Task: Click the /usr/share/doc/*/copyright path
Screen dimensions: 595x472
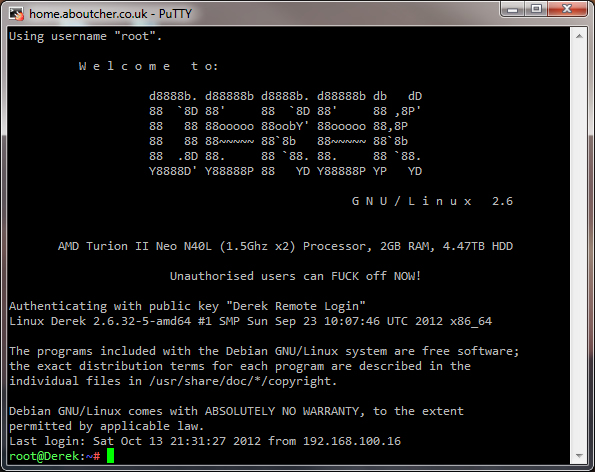Action: pyautogui.click(x=243, y=381)
